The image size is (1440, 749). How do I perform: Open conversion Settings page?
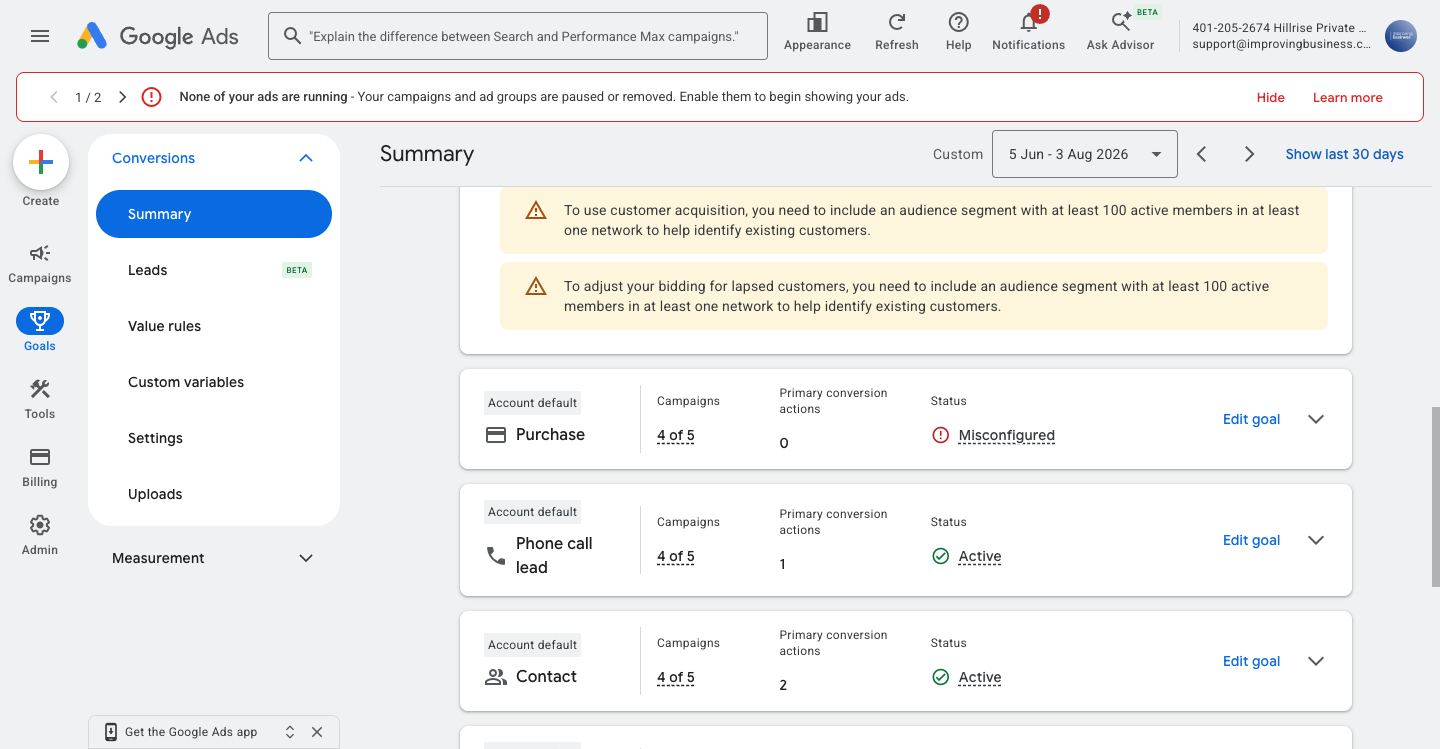tap(214, 438)
